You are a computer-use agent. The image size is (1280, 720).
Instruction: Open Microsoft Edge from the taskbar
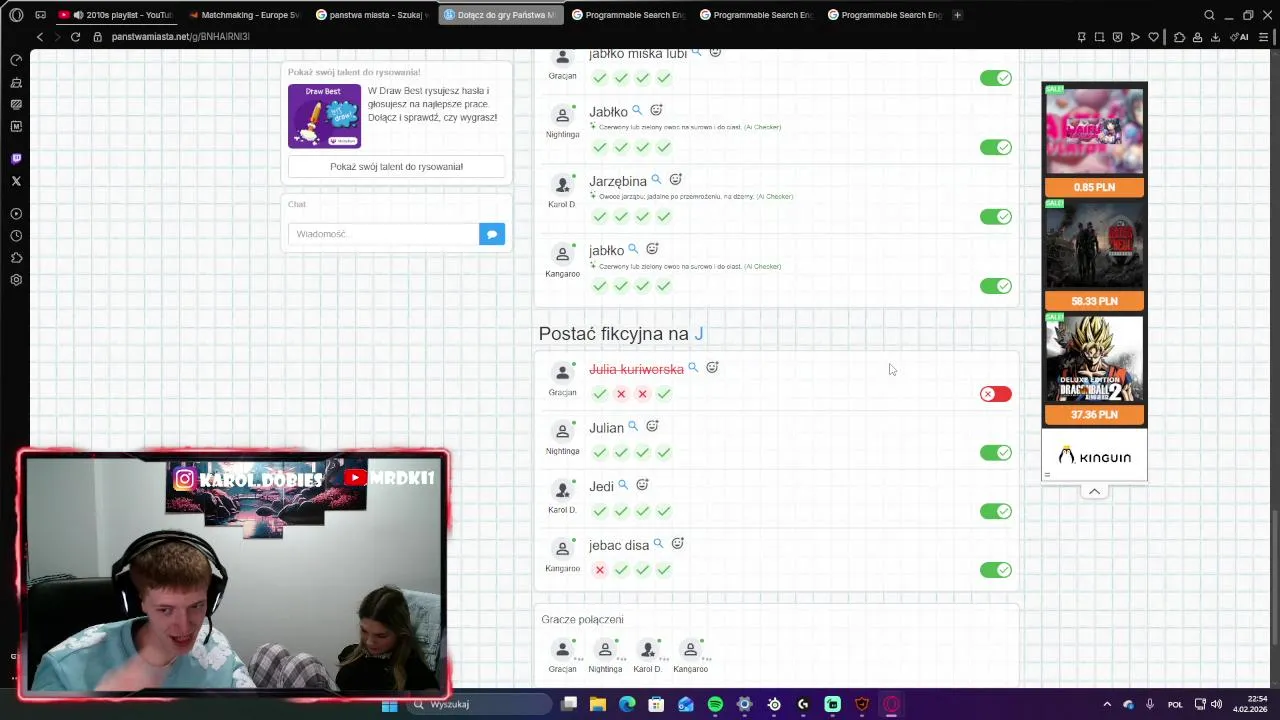point(627,704)
